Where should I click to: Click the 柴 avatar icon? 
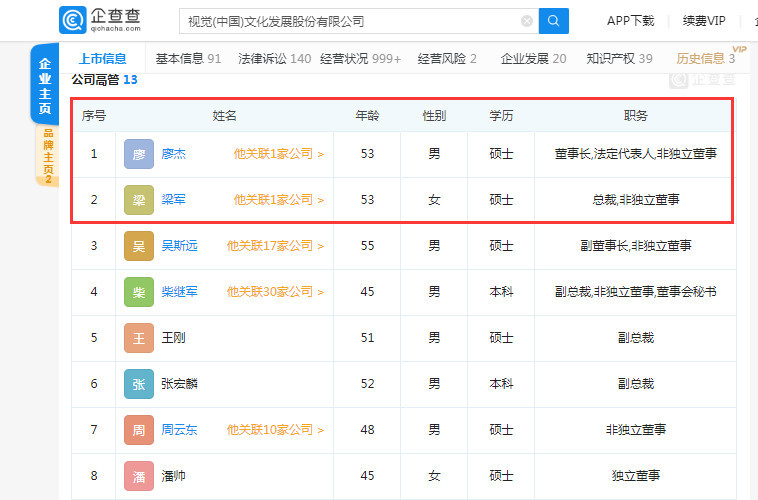coord(139,292)
